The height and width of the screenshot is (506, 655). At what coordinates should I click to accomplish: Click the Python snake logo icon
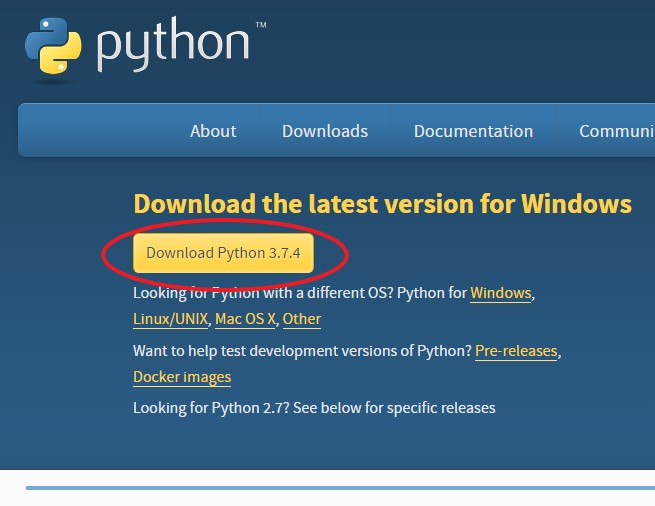(53, 46)
